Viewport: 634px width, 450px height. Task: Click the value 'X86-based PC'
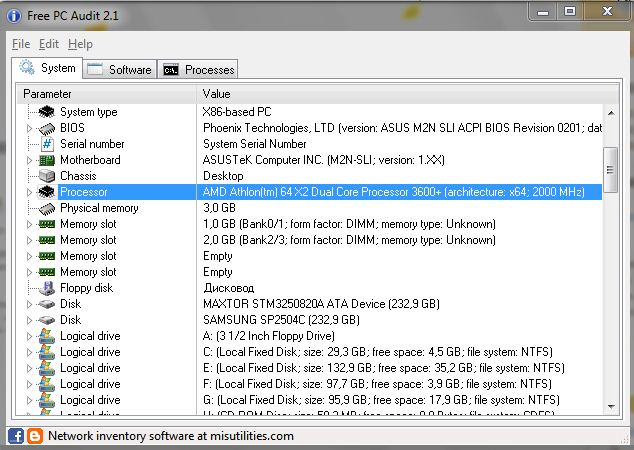coord(237,112)
